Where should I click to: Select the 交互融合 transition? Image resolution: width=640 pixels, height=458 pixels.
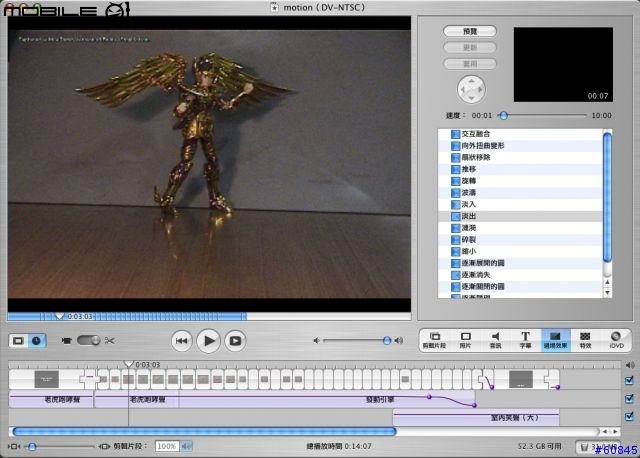(x=520, y=134)
